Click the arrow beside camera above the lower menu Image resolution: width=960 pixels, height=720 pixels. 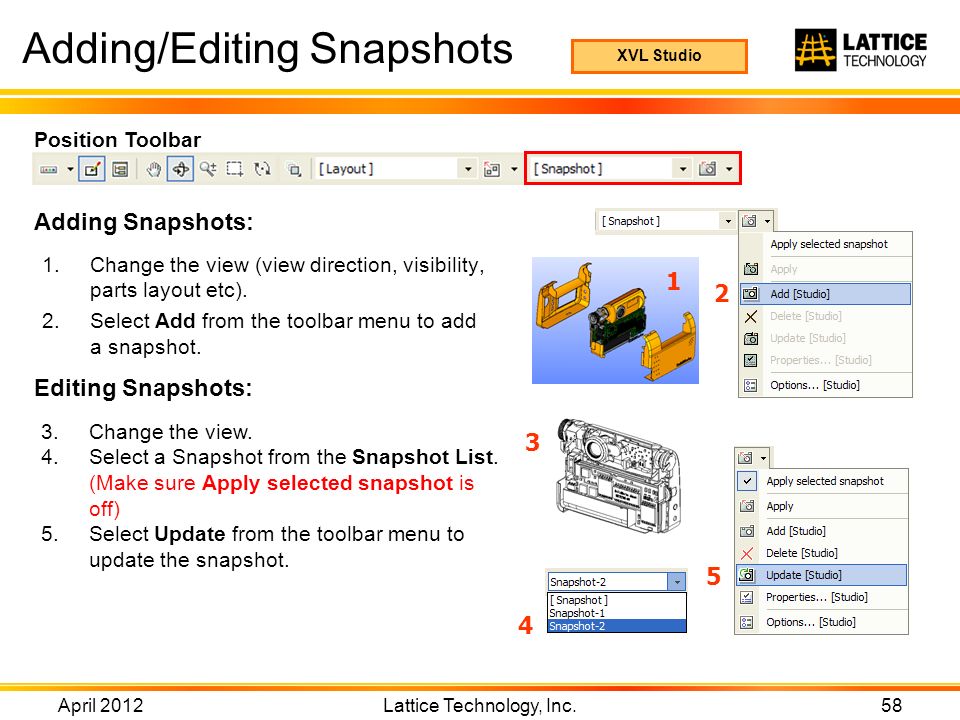pyautogui.click(x=763, y=458)
